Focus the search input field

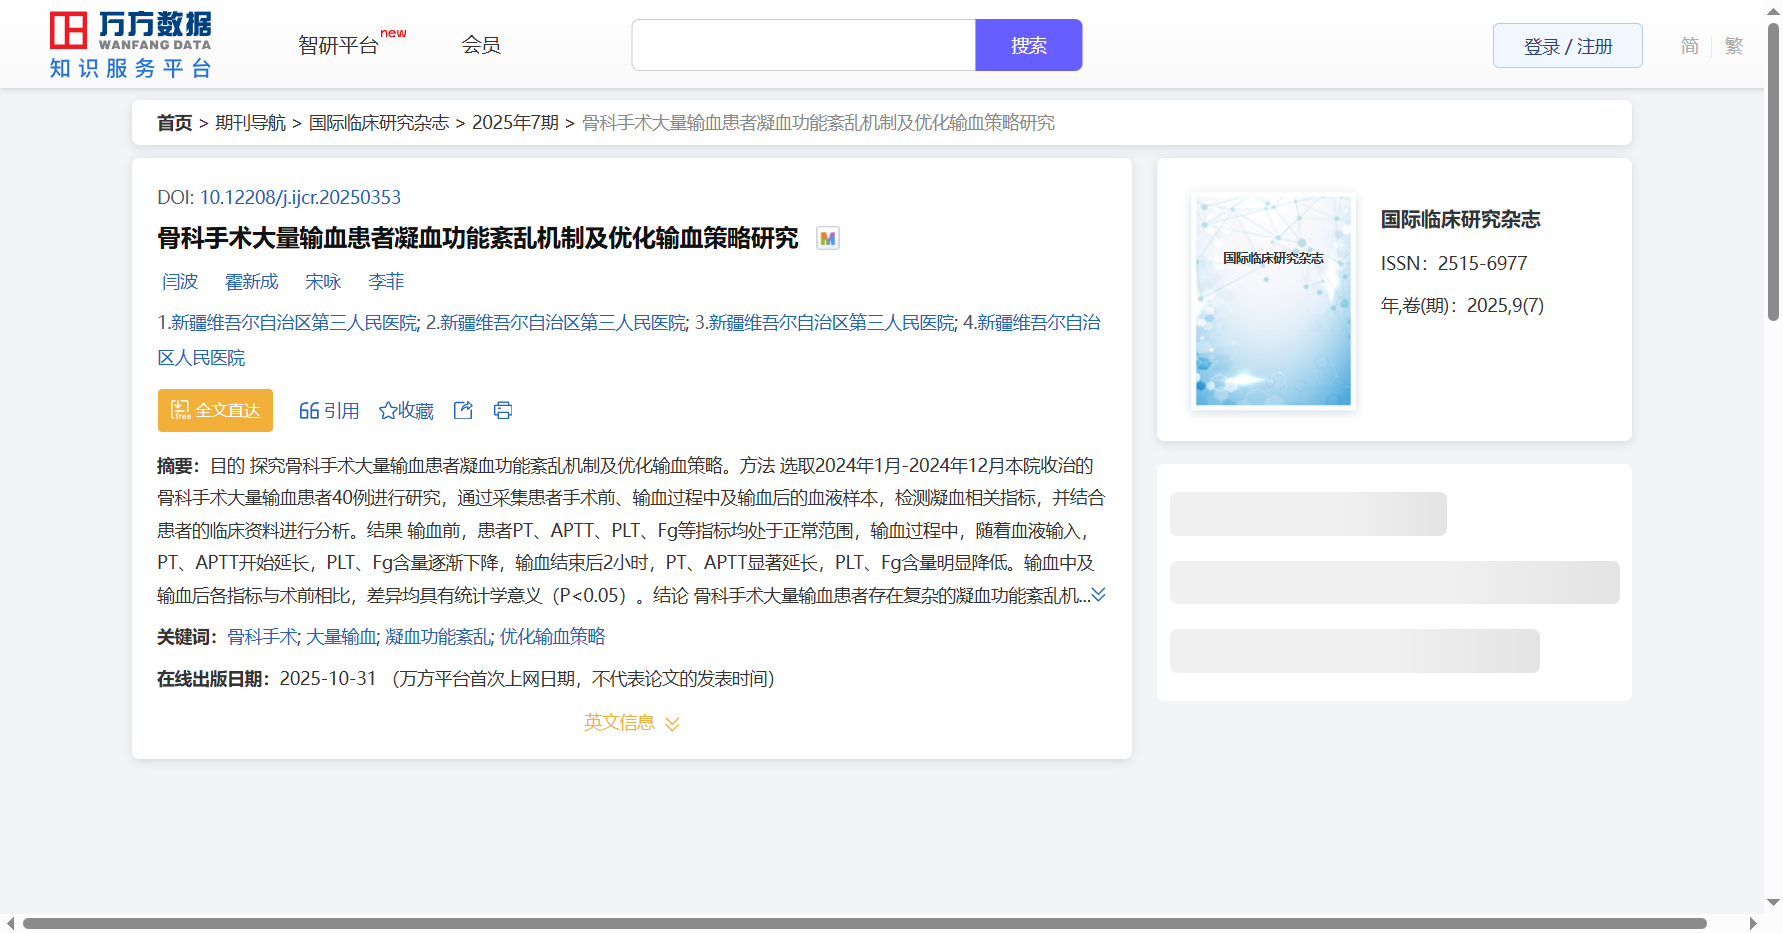[x=803, y=45]
